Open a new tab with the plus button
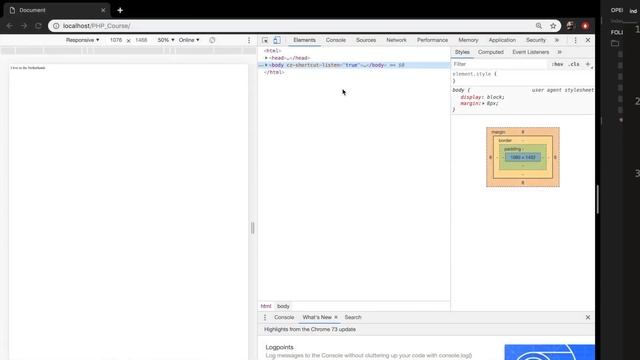Viewport: 640px width, 360px height. (120, 10)
